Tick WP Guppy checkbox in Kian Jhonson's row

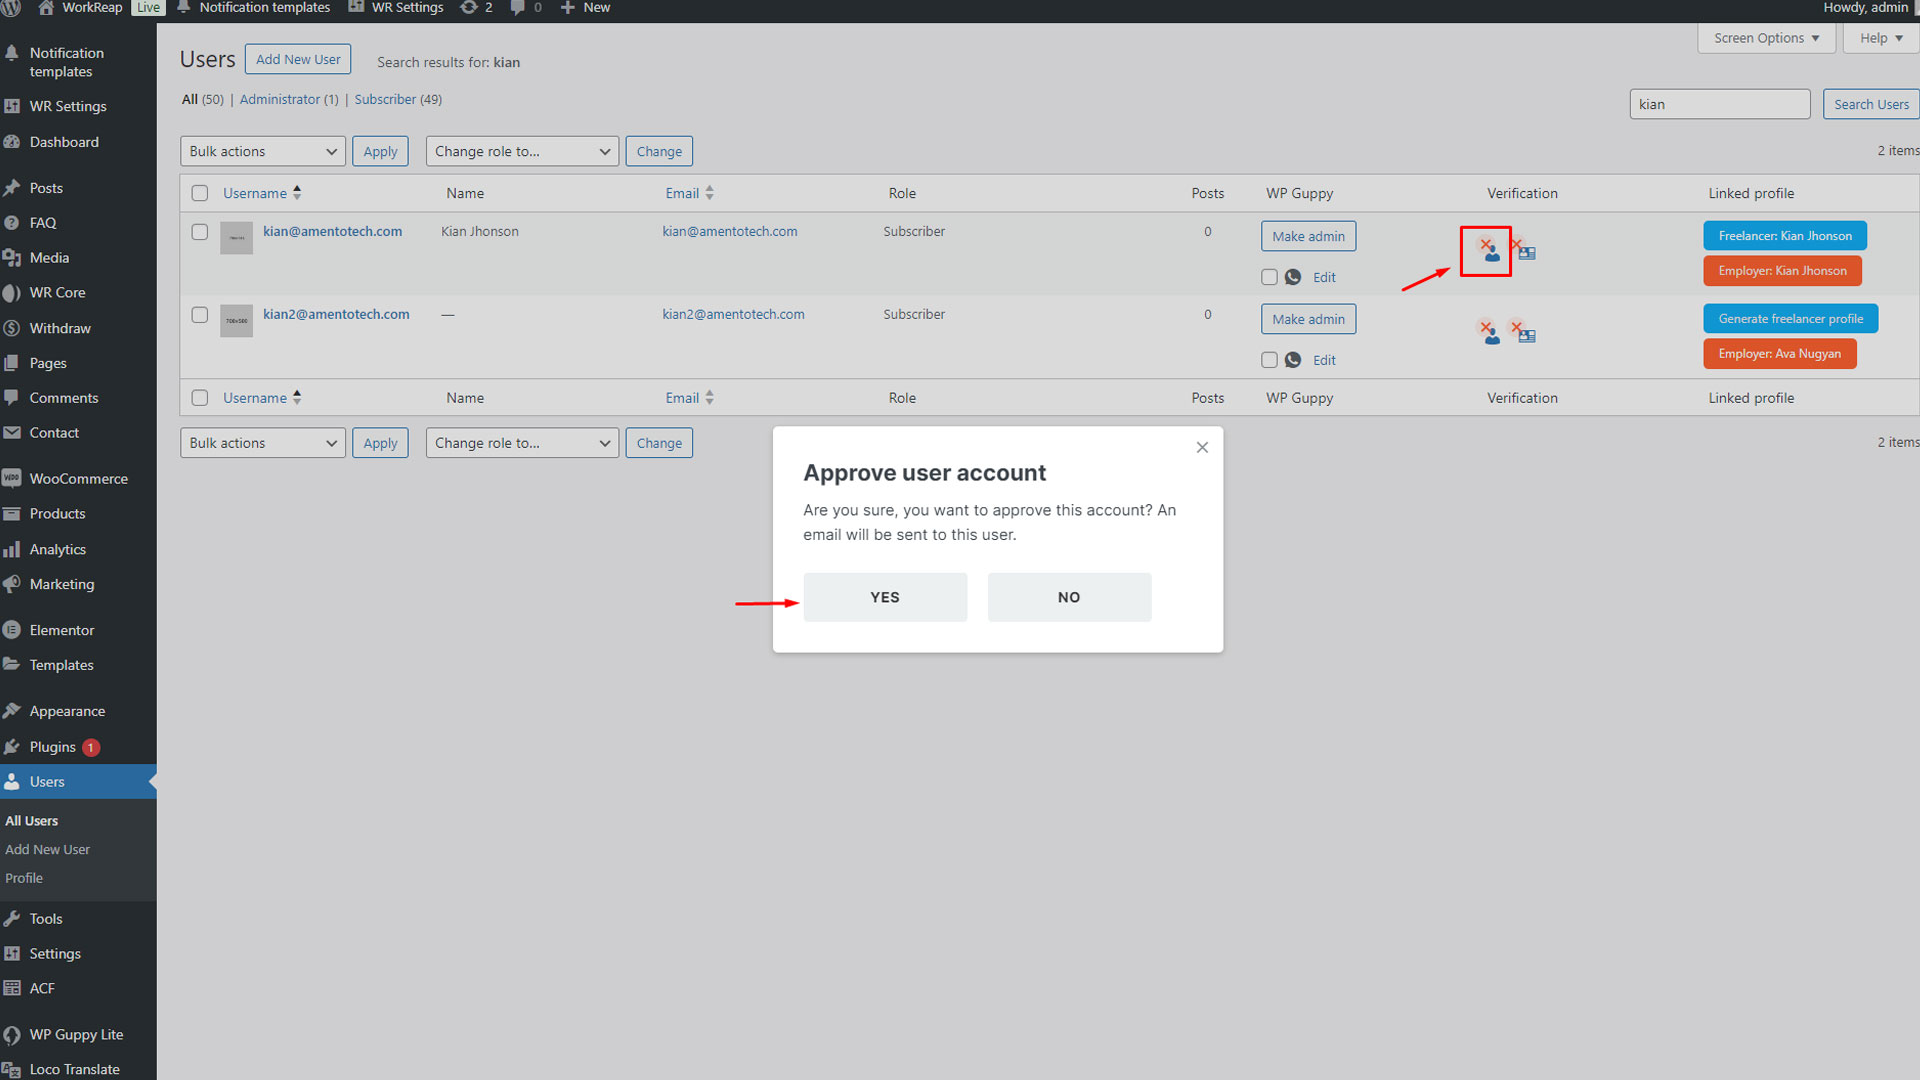(1269, 277)
